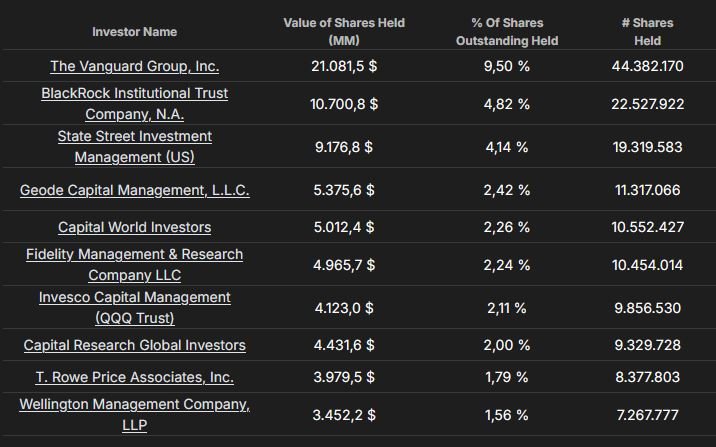Click the # Shares Held header
716x447 pixels.
point(647,32)
